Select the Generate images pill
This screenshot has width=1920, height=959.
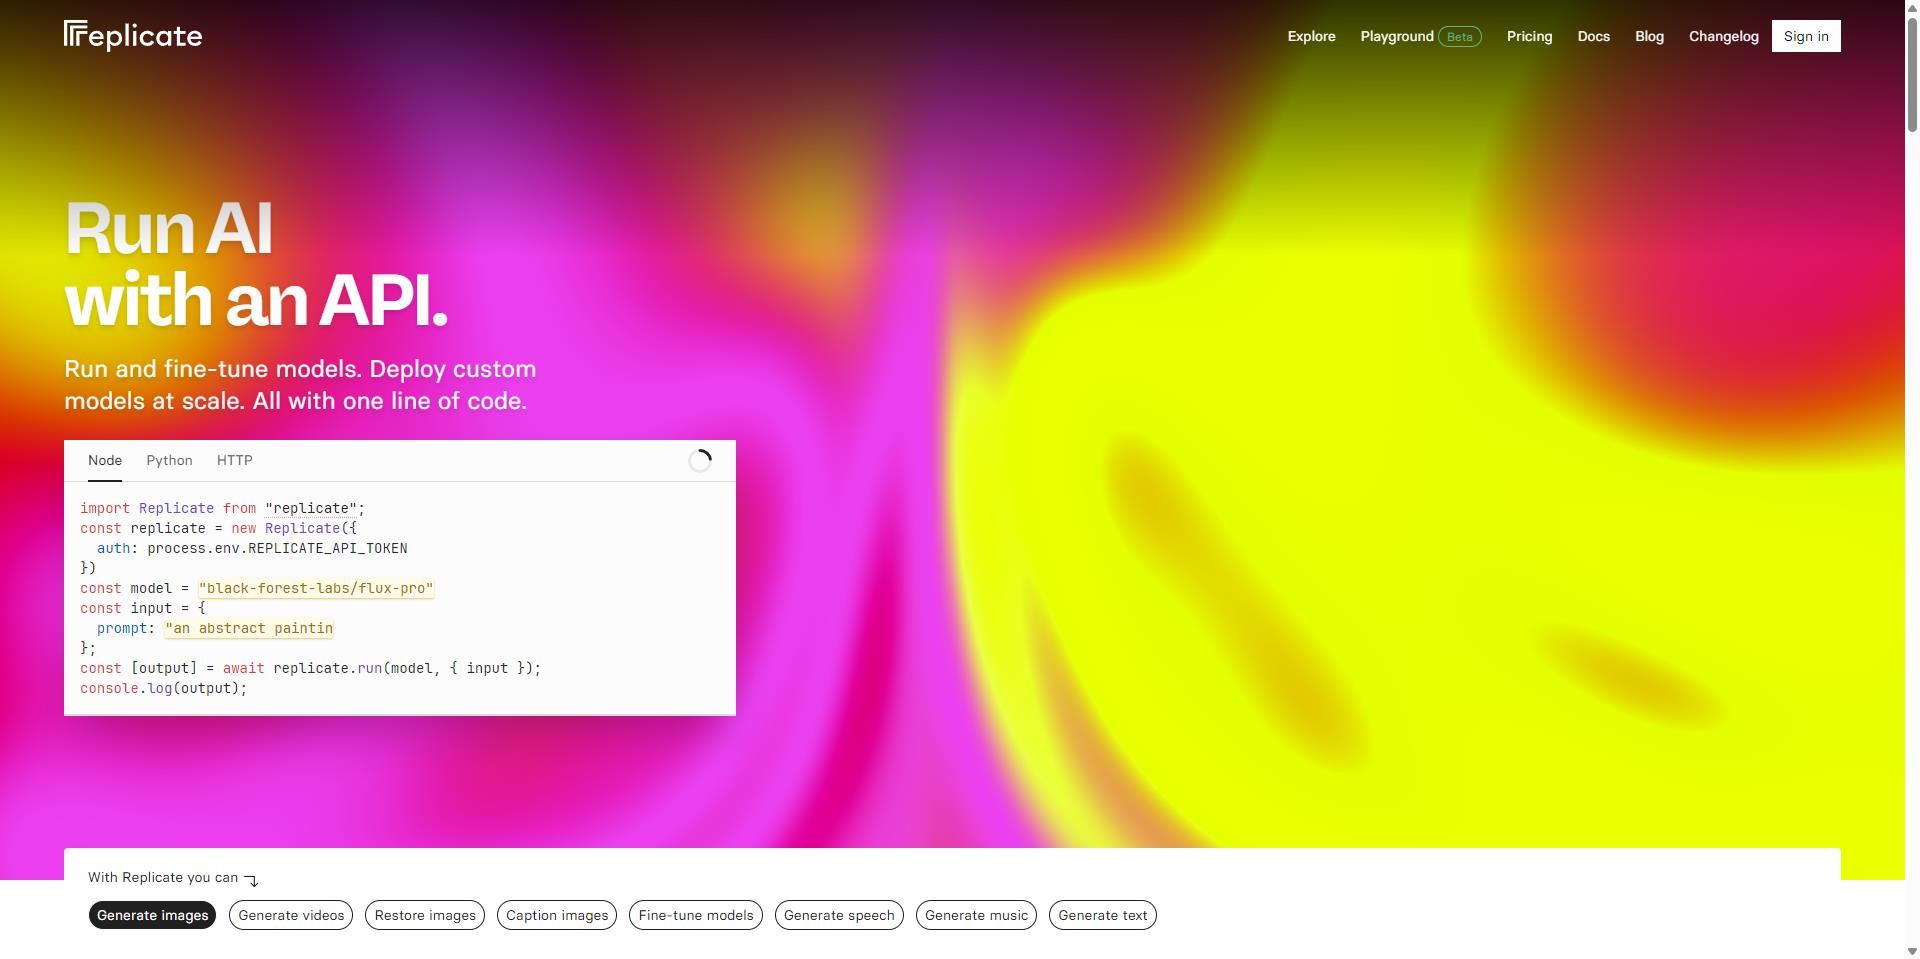[152, 915]
